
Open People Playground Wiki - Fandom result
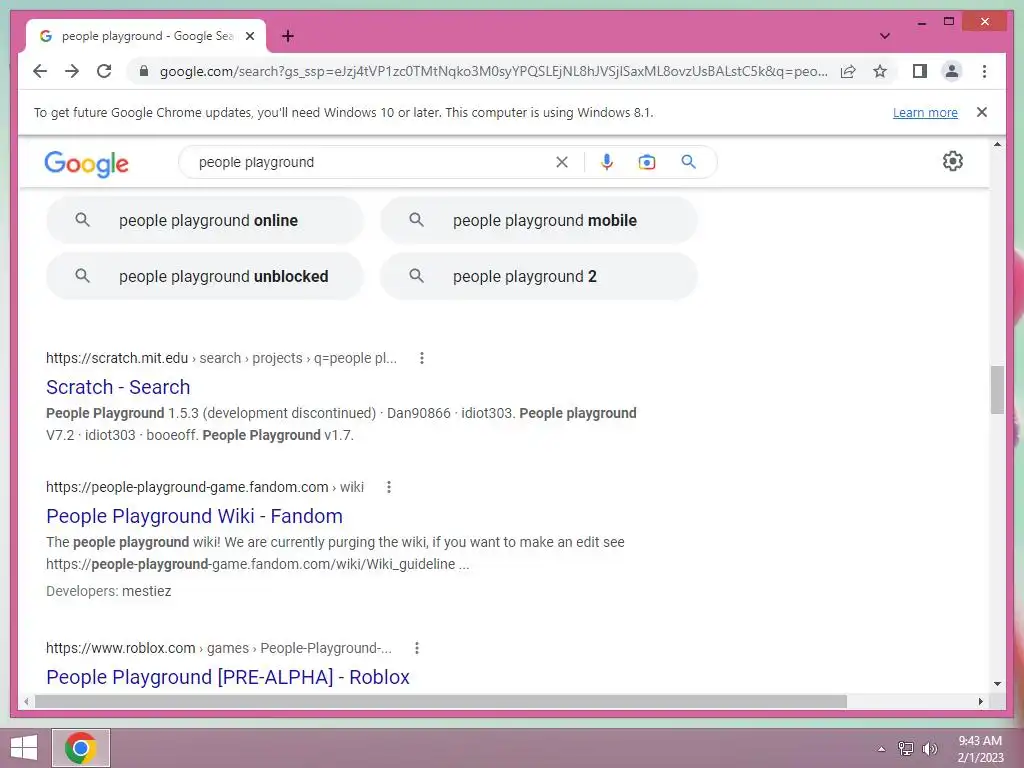pos(195,516)
